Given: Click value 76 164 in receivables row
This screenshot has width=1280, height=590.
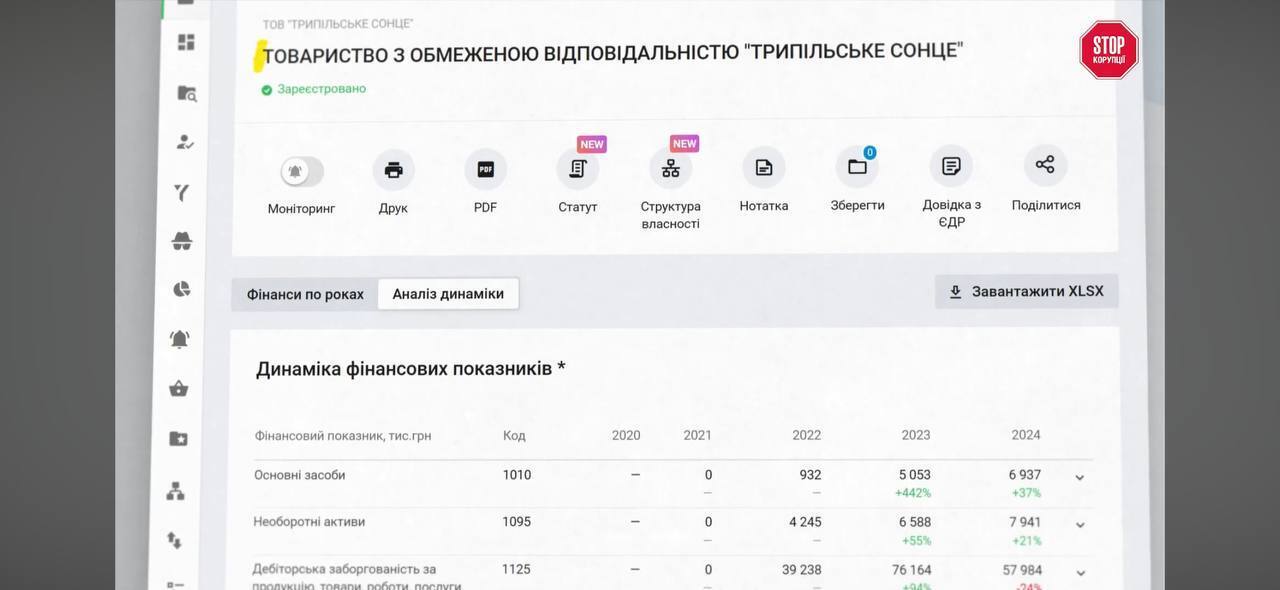Looking at the screenshot, I should pos(912,570).
